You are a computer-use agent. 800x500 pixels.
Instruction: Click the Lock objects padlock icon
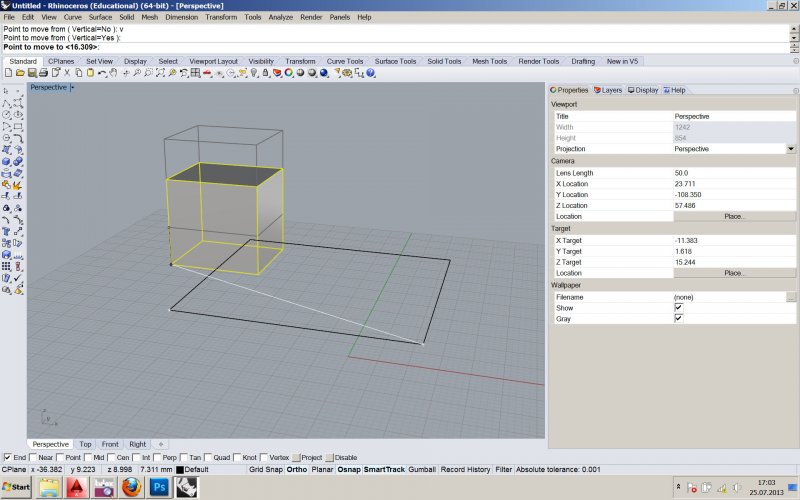[265, 73]
